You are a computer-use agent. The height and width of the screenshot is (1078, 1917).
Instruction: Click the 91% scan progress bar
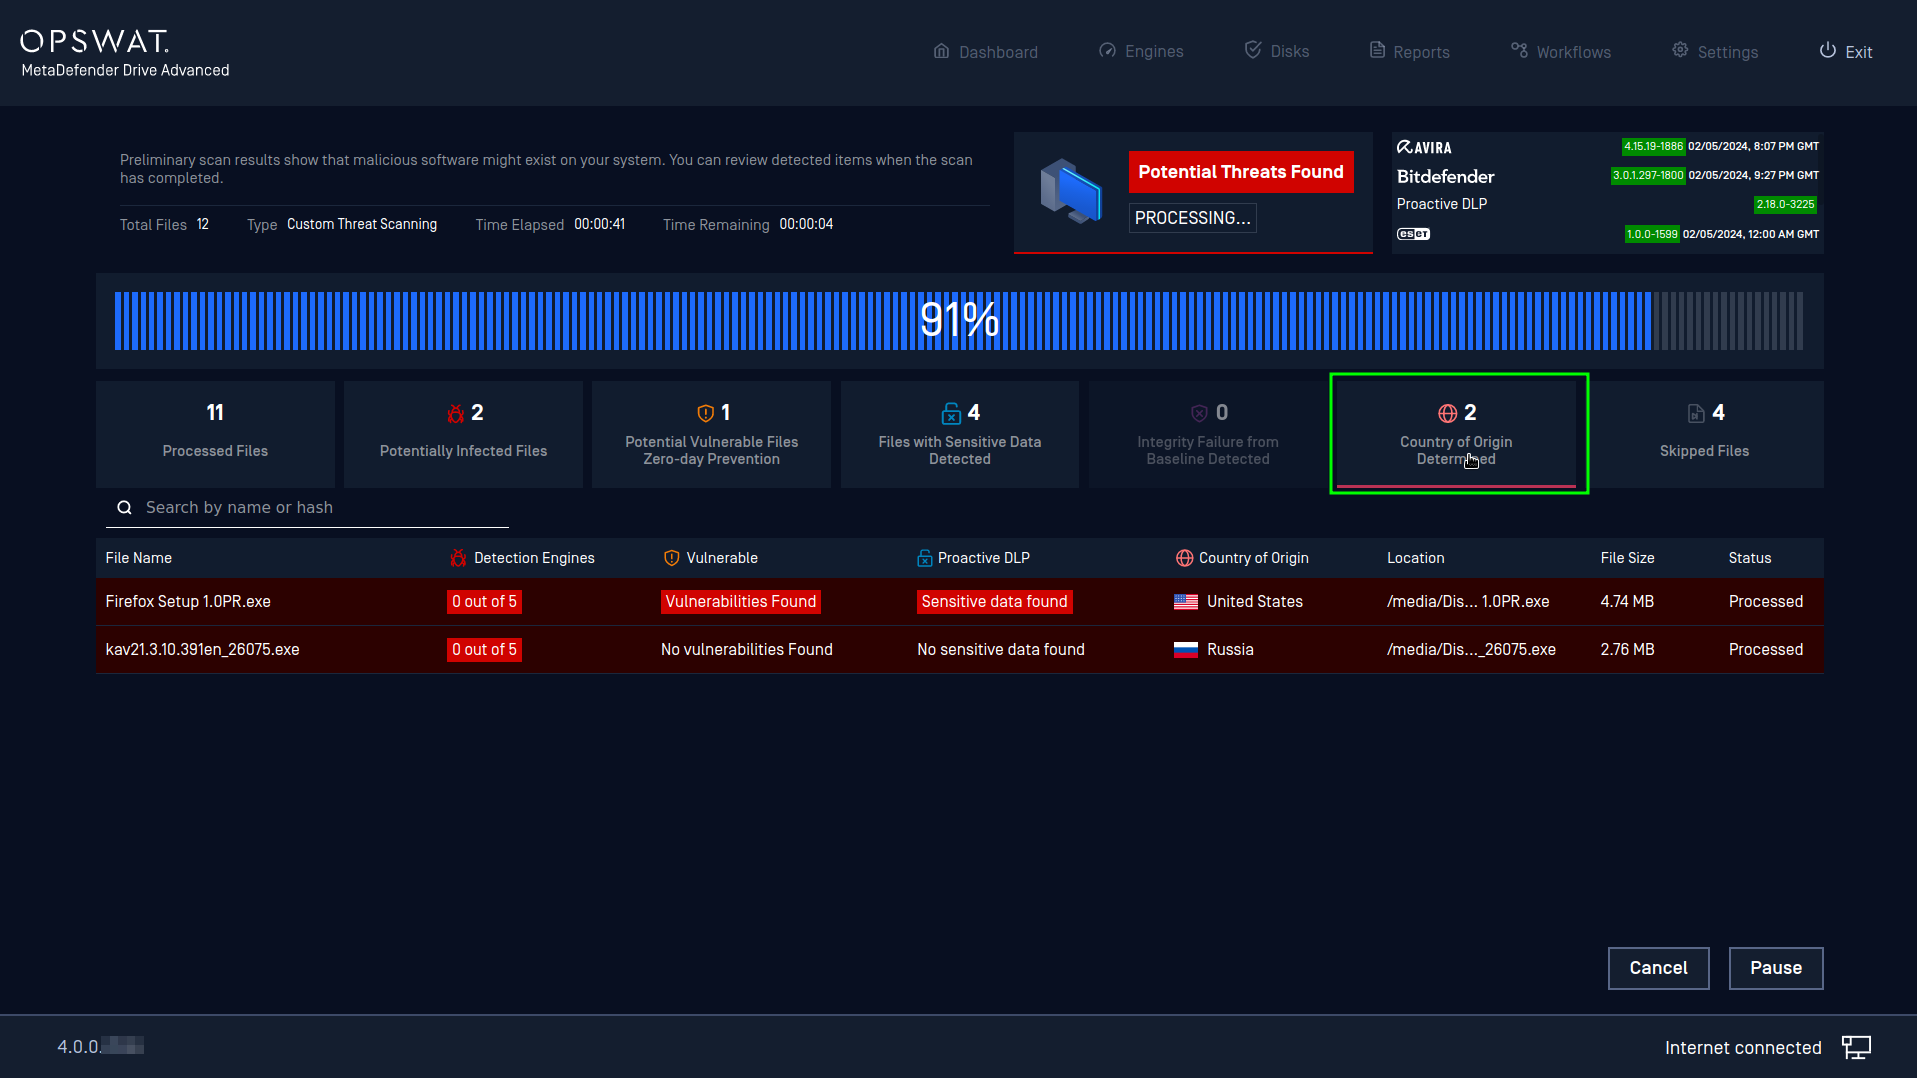(959, 321)
